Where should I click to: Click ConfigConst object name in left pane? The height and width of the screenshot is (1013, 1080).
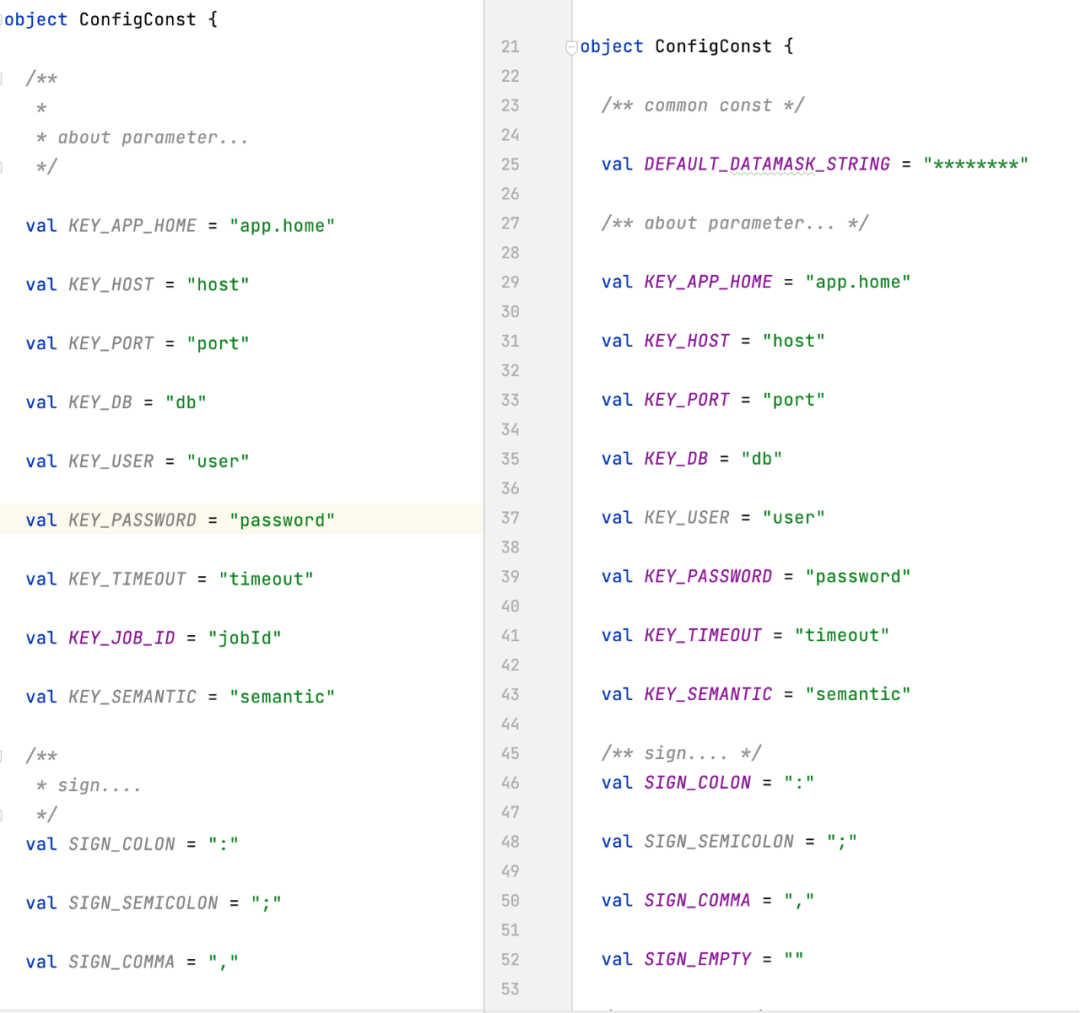(137, 19)
